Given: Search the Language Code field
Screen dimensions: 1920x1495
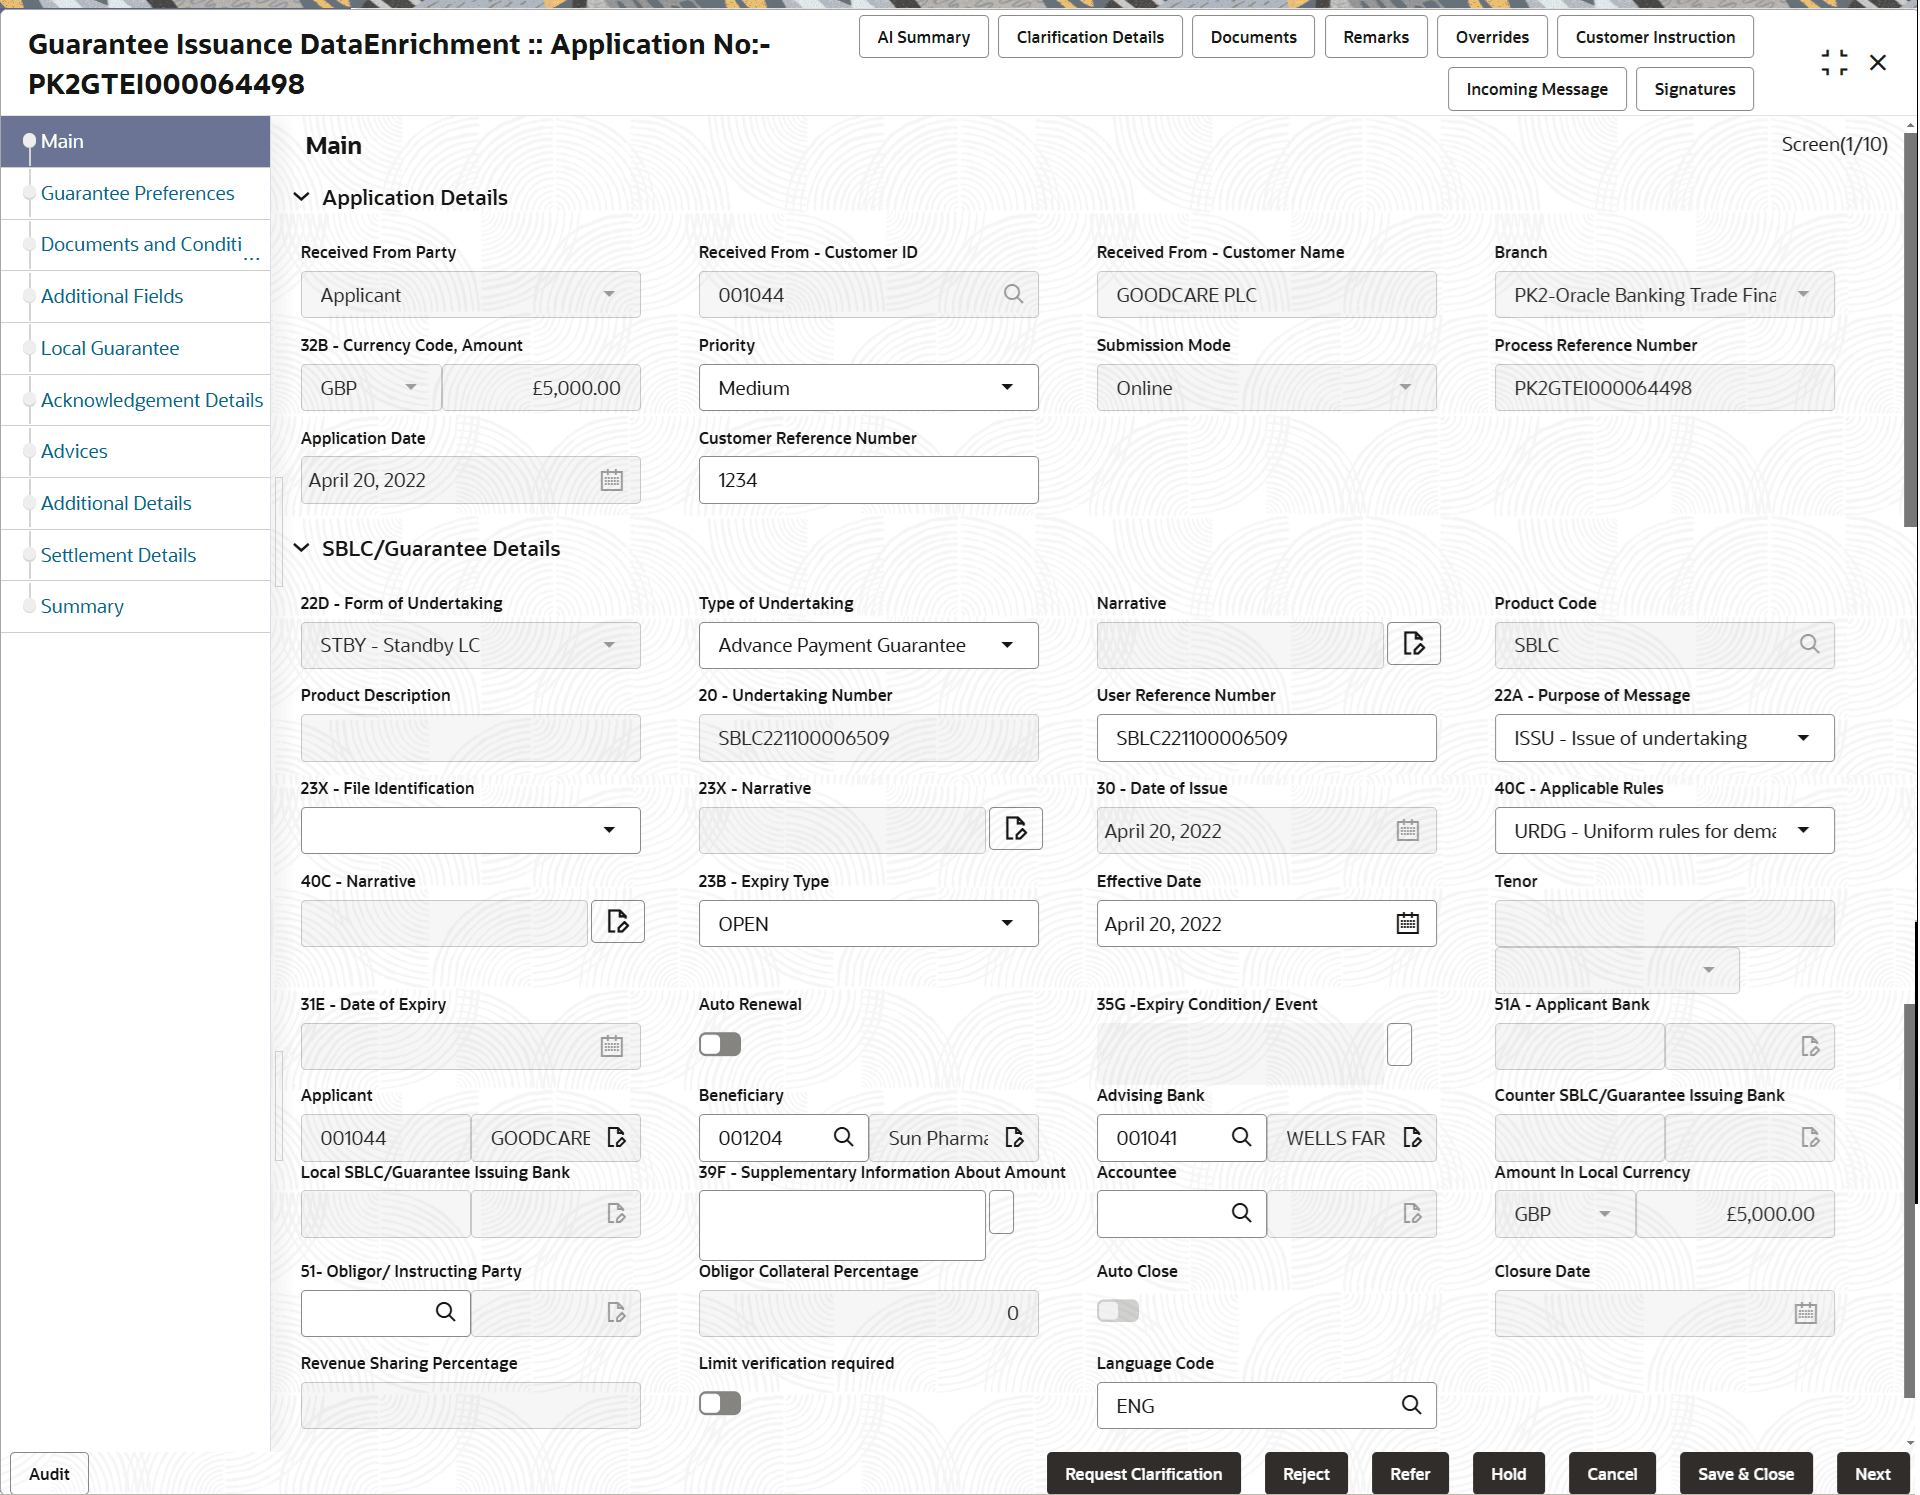Looking at the screenshot, I should pos(1411,1404).
